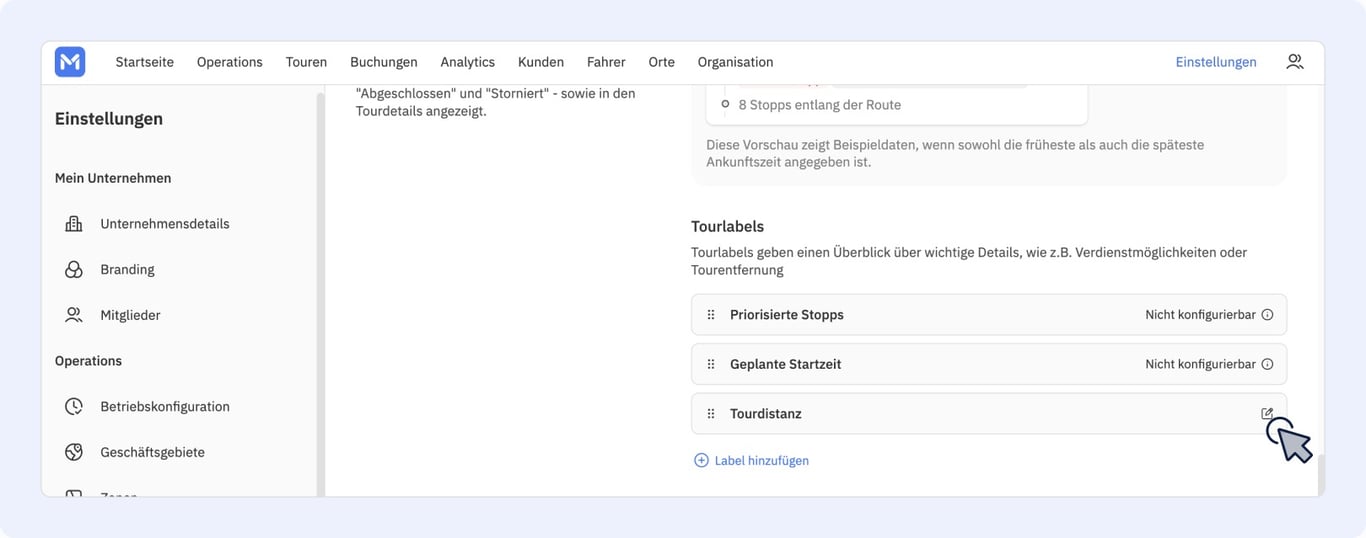This screenshot has height=538, width=1366.
Task: Click the Tourlabels heading
Action: click(x=727, y=226)
